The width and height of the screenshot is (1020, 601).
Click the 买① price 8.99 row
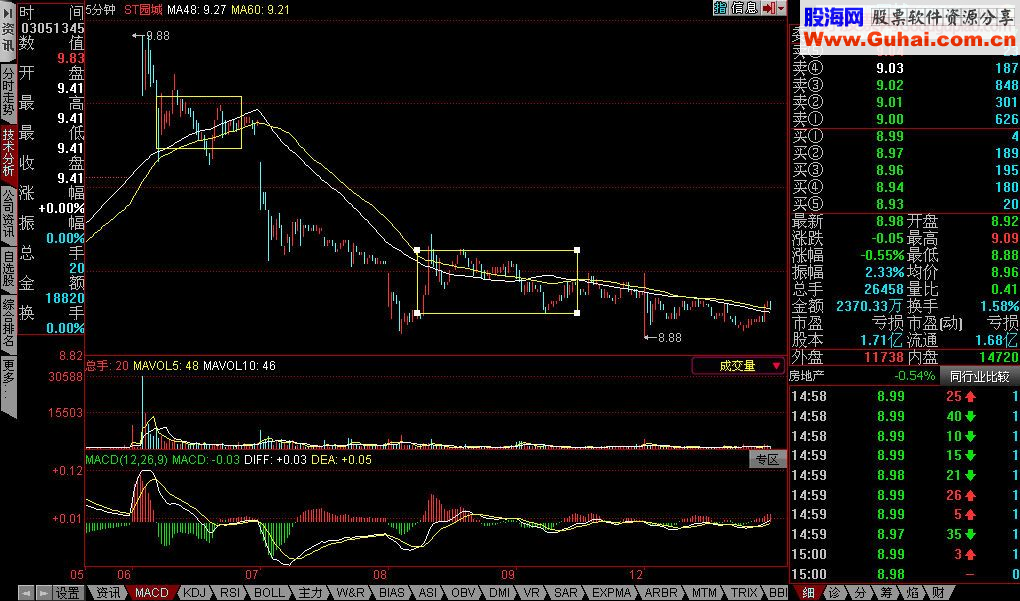pos(904,136)
